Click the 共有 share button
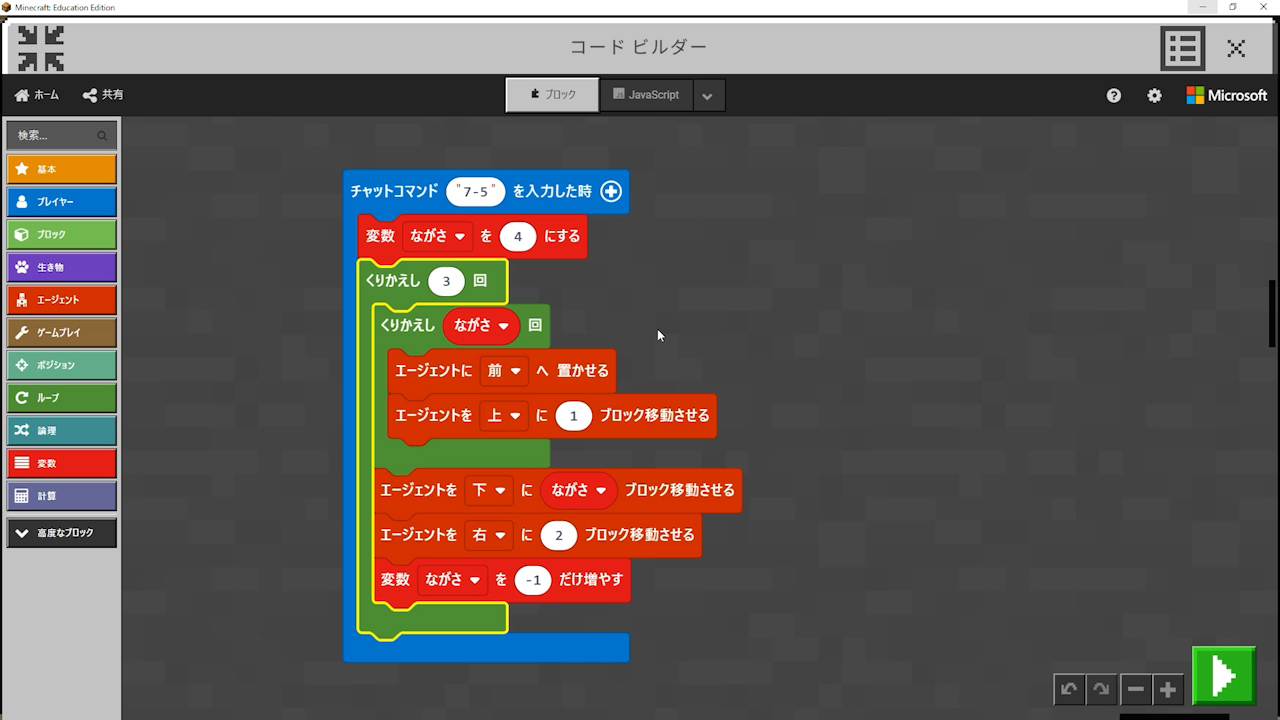This screenshot has width=1280, height=720. (x=103, y=95)
